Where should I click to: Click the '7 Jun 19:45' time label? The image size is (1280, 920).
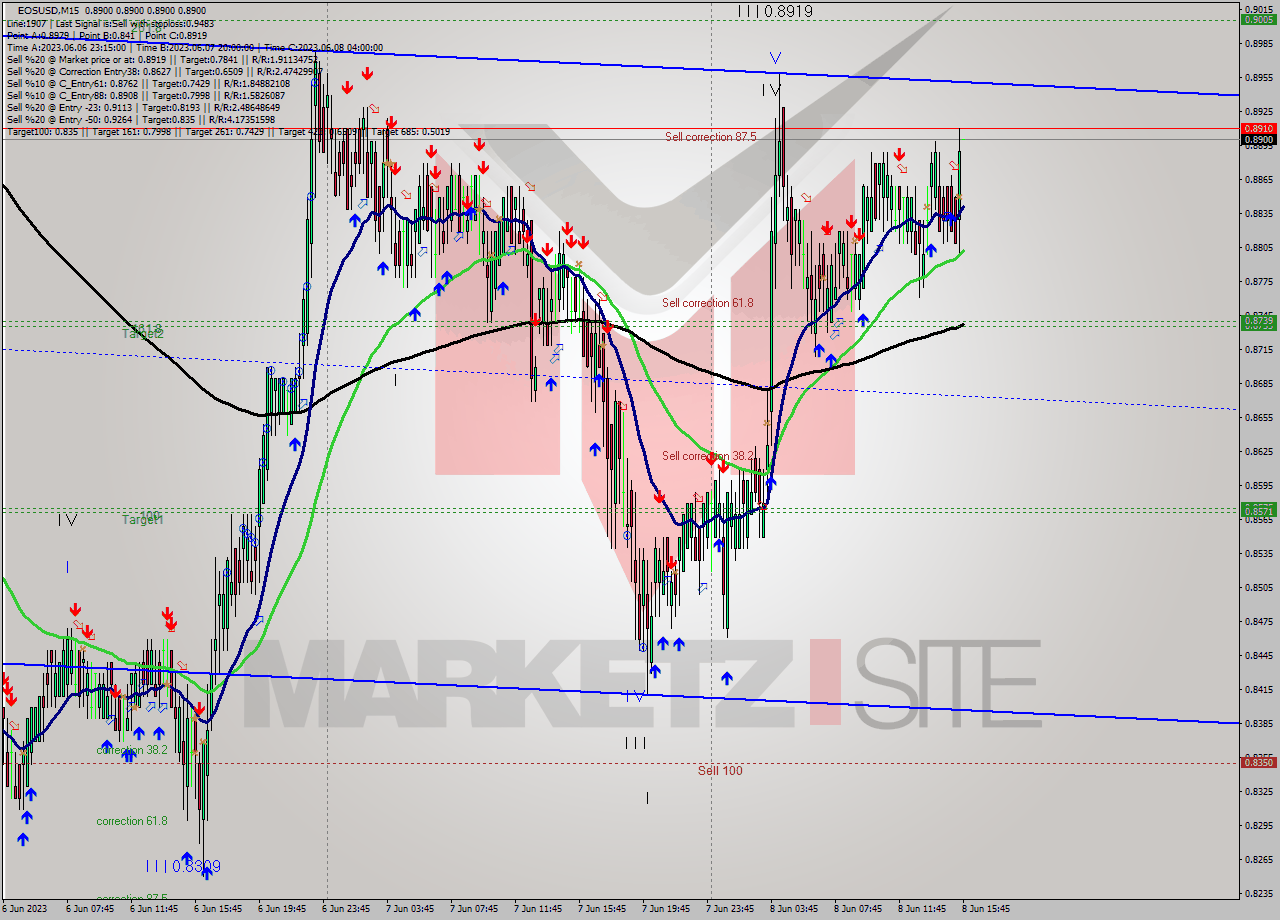click(665, 909)
